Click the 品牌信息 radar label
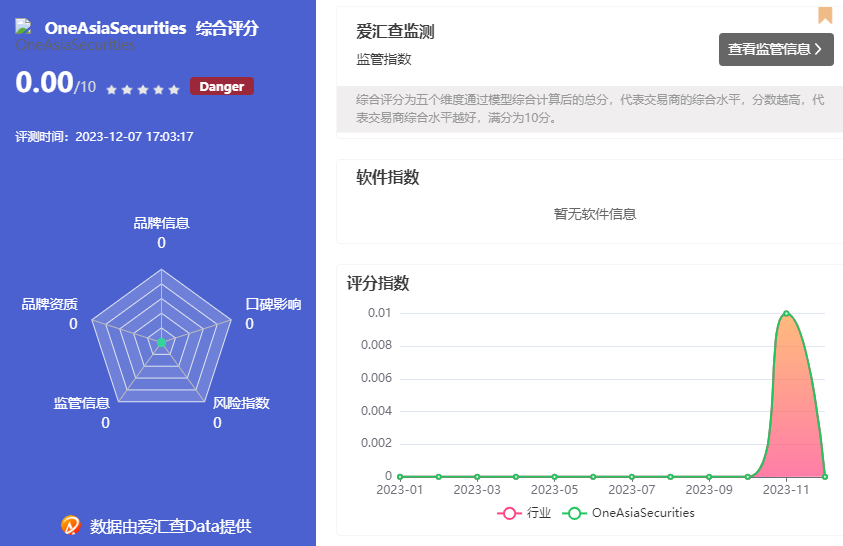Image resolution: width=843 pixels, height=546 pixels. point(161,223)
